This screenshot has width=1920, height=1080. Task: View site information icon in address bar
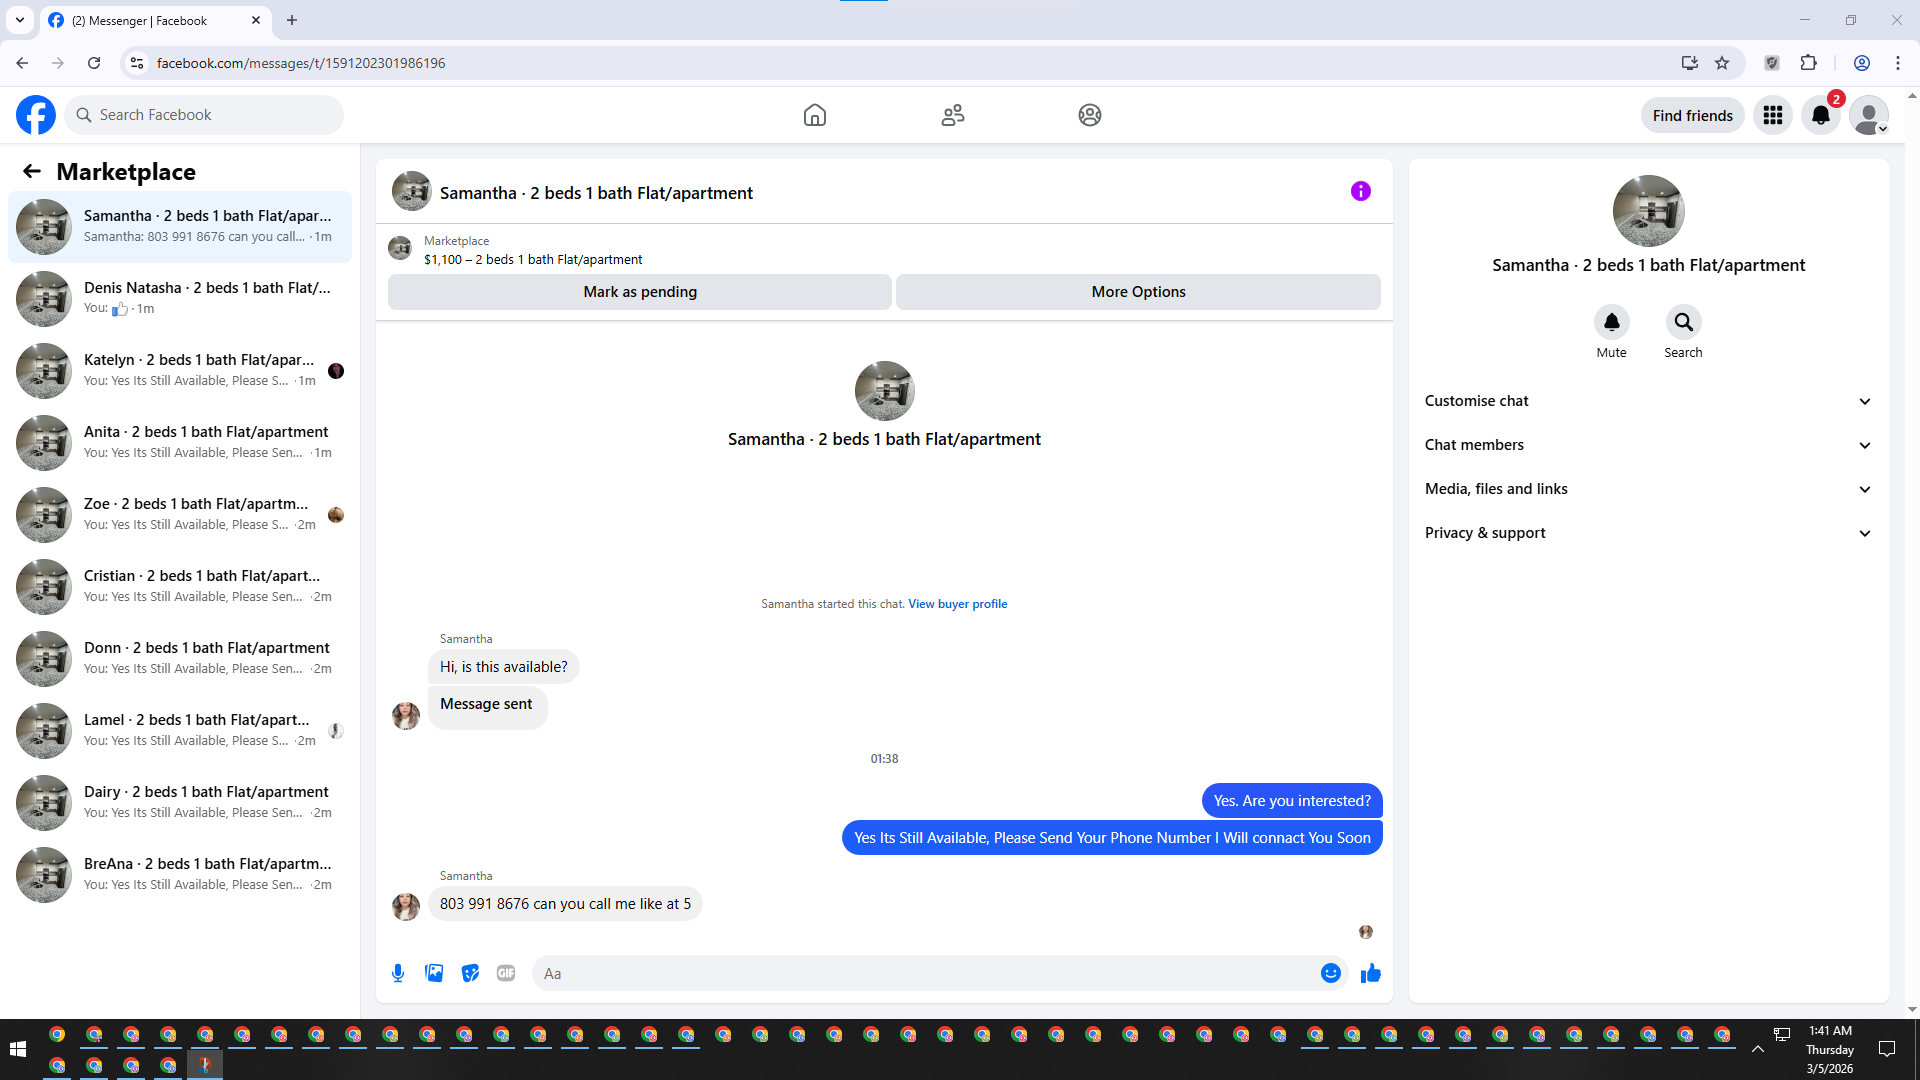(137, 63)
